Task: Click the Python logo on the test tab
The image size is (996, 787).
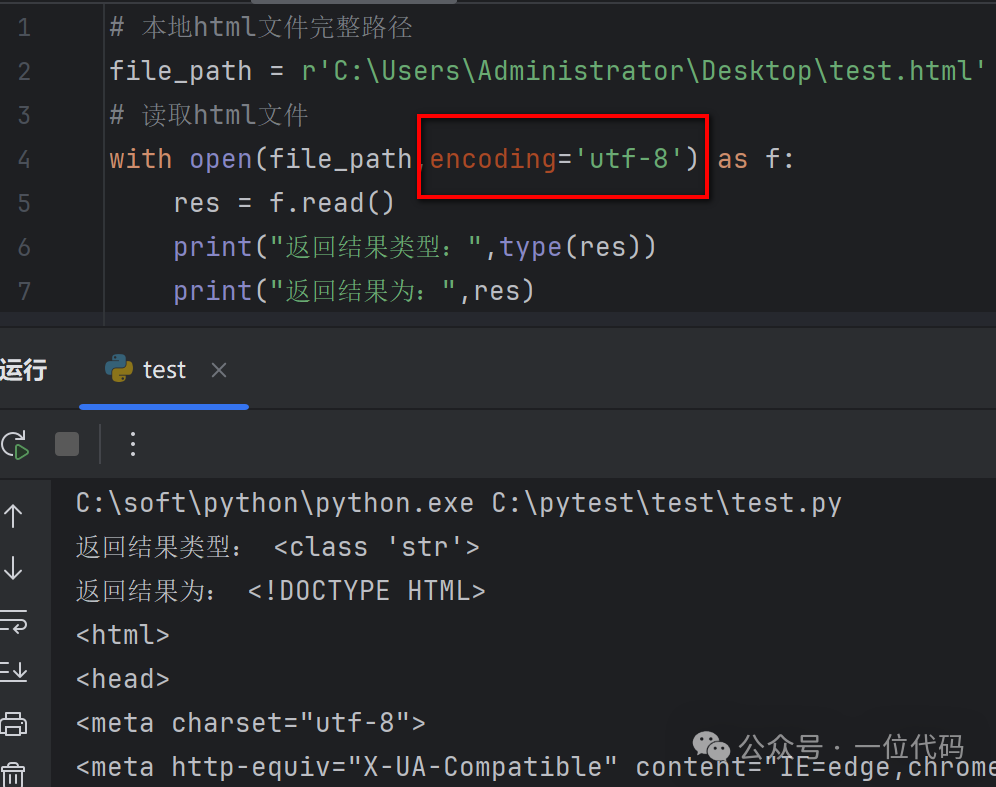Action: [119, 369]
